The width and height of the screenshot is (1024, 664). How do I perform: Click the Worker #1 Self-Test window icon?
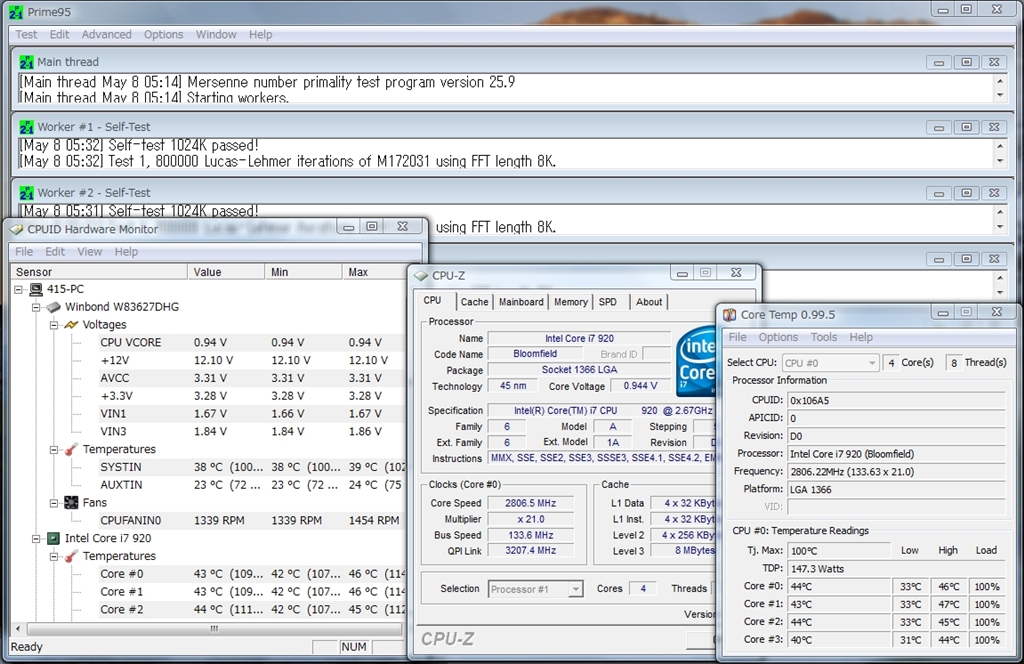(27, 127)
